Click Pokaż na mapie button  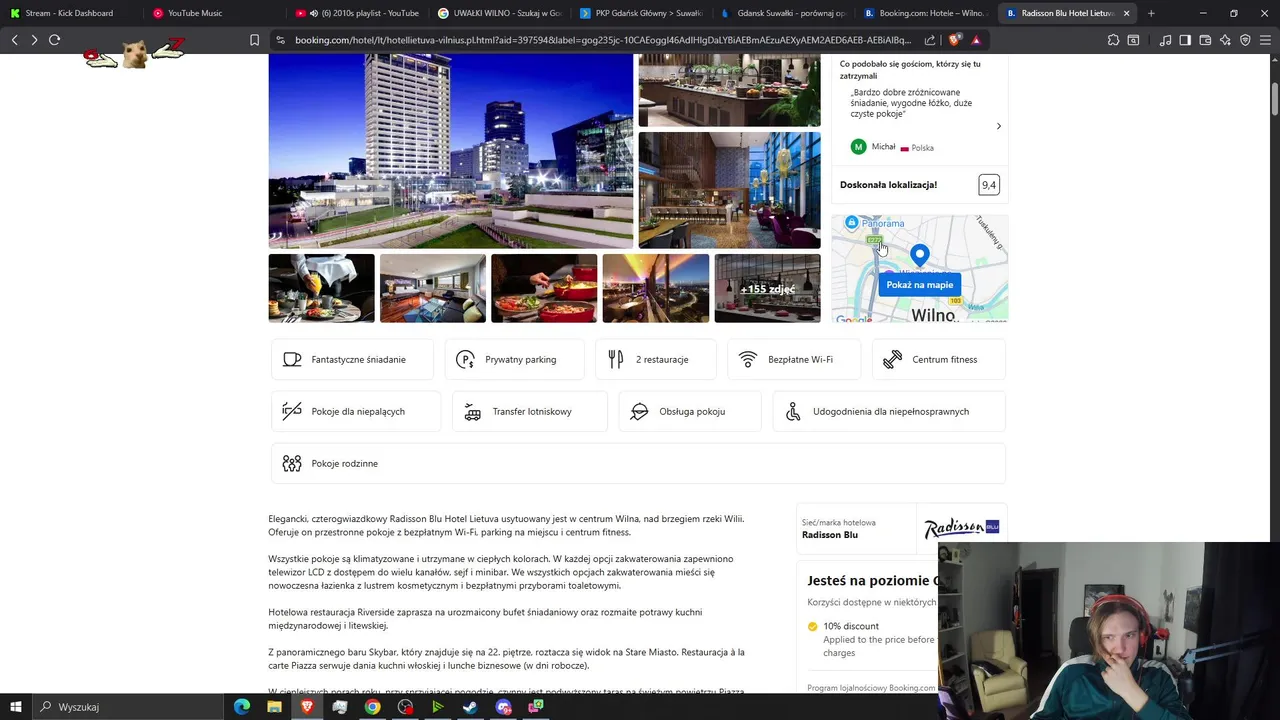[x=920, y=285]
